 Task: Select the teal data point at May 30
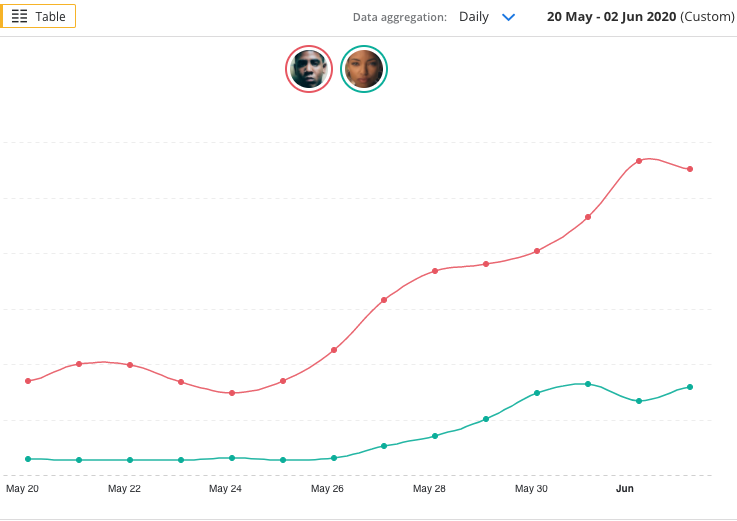[x=537, y=393]
